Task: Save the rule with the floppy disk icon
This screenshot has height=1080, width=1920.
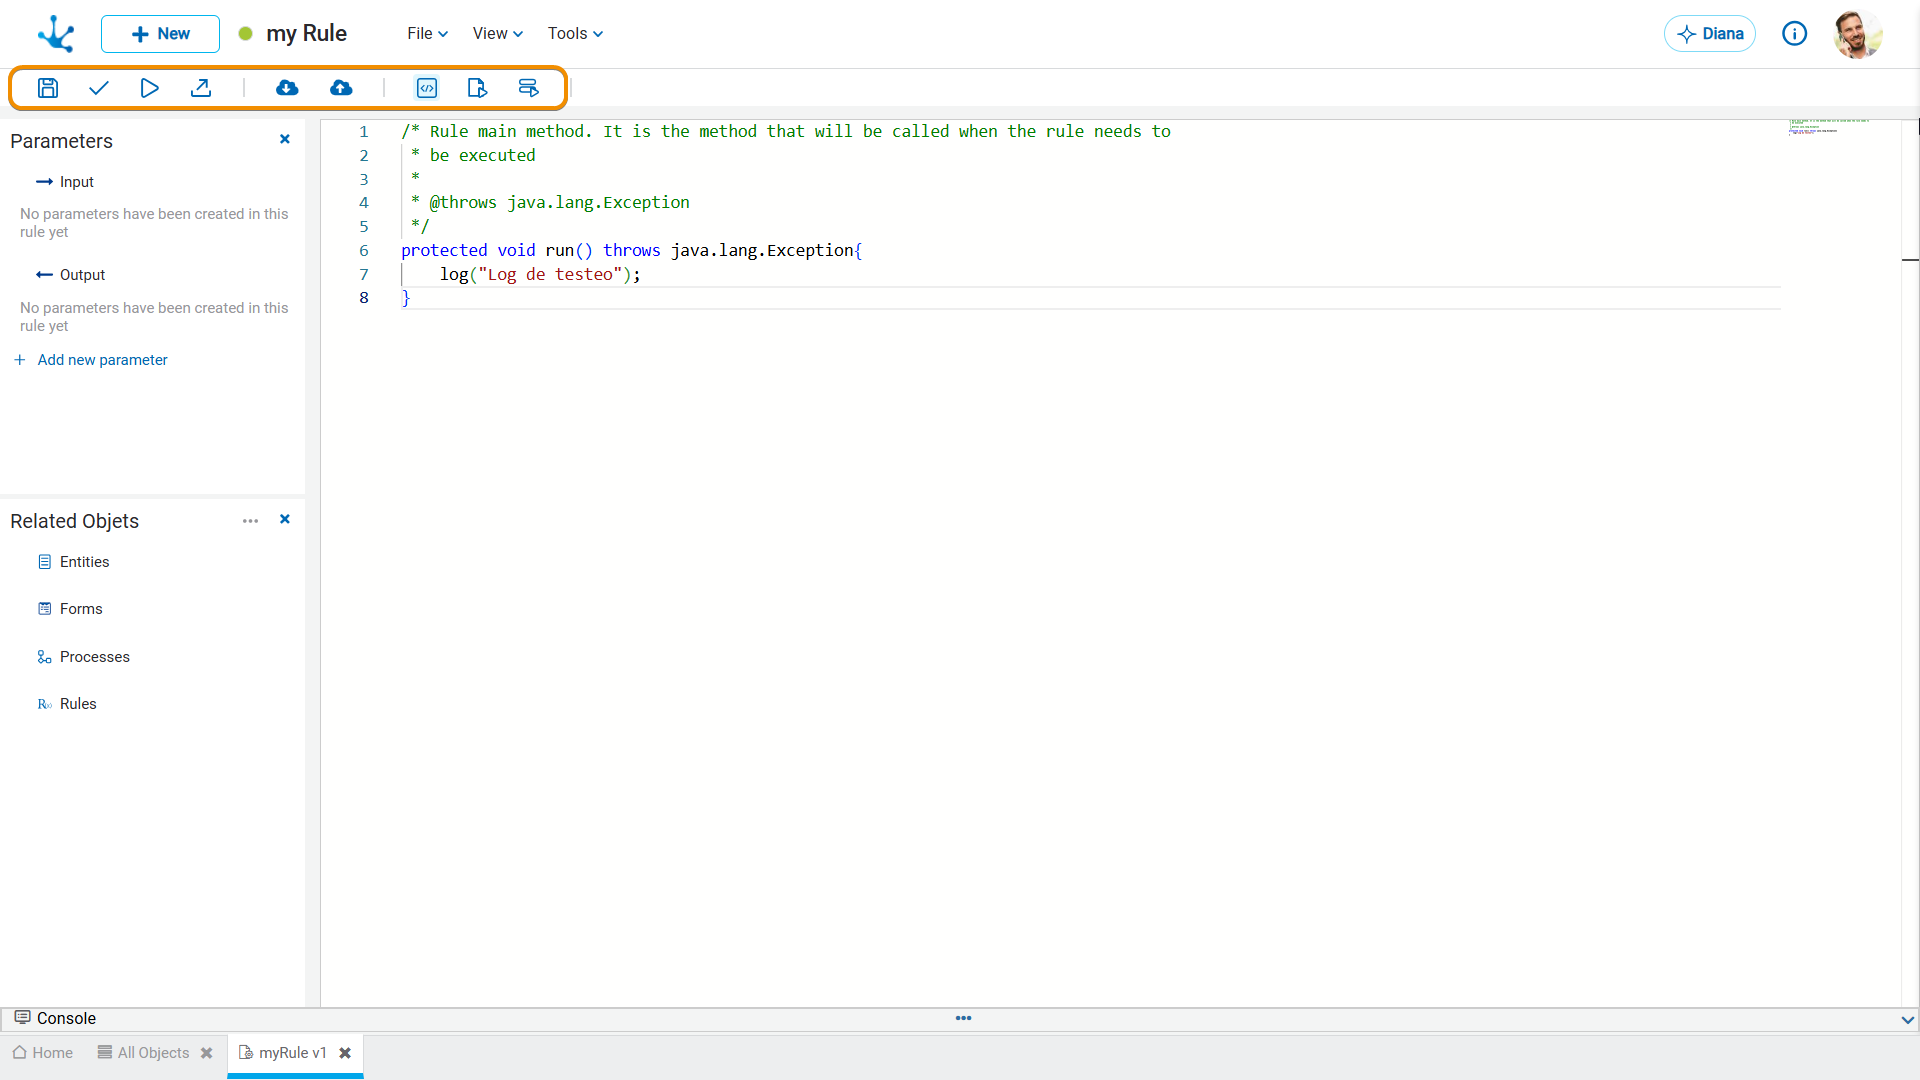Action: coord(48,88)
